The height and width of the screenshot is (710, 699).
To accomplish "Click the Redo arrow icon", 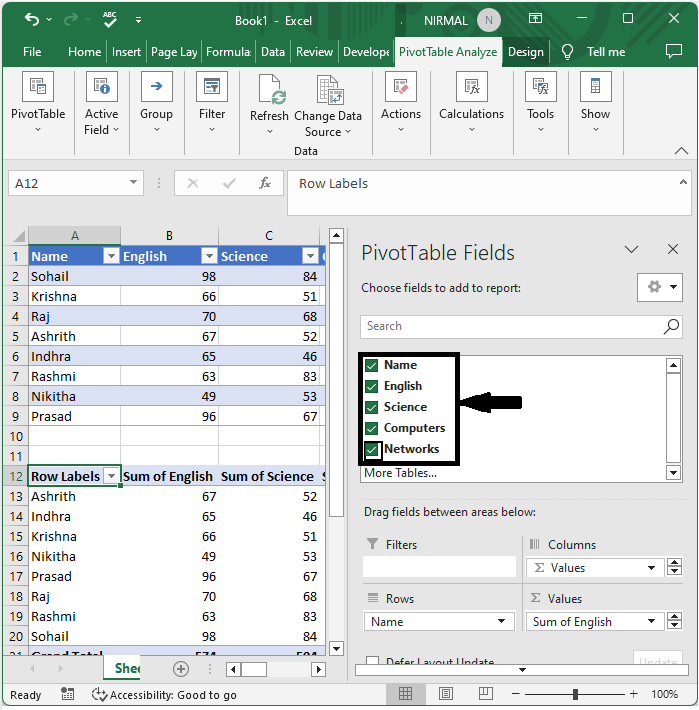I will (71, 20).
